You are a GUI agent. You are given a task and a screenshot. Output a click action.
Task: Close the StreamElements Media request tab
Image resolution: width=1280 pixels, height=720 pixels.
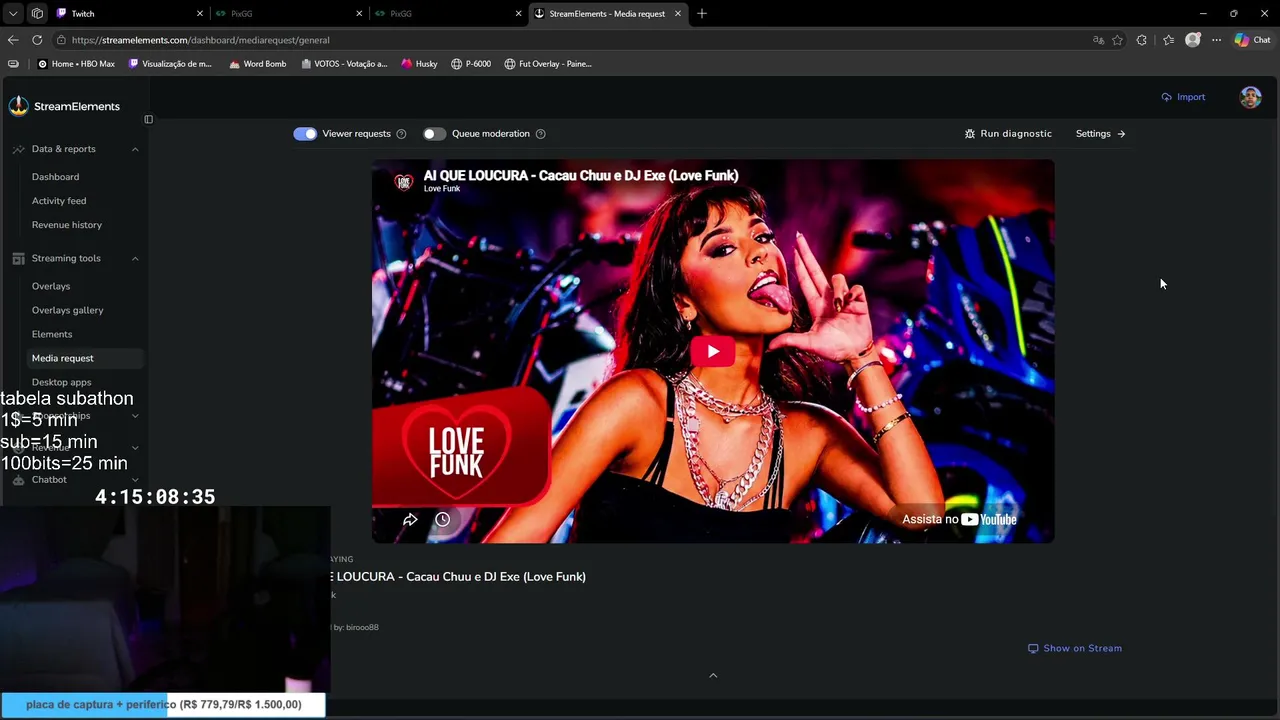678,14
